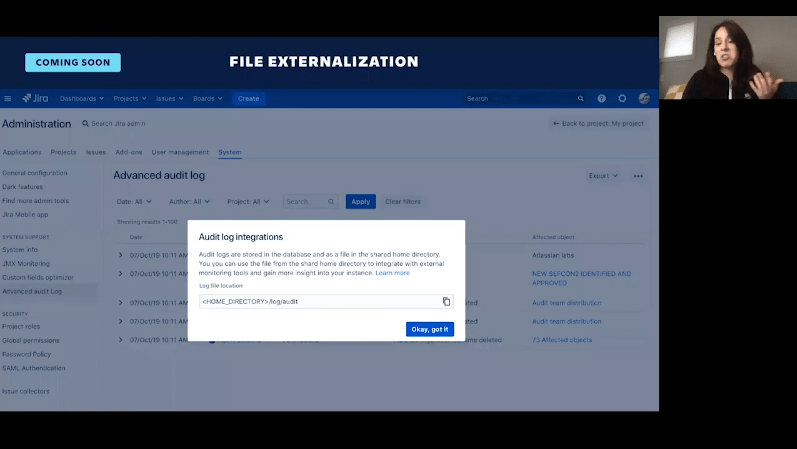797x449 pixels.
Task: Open the user profile avatar
Action: click(x=644, y=99)
